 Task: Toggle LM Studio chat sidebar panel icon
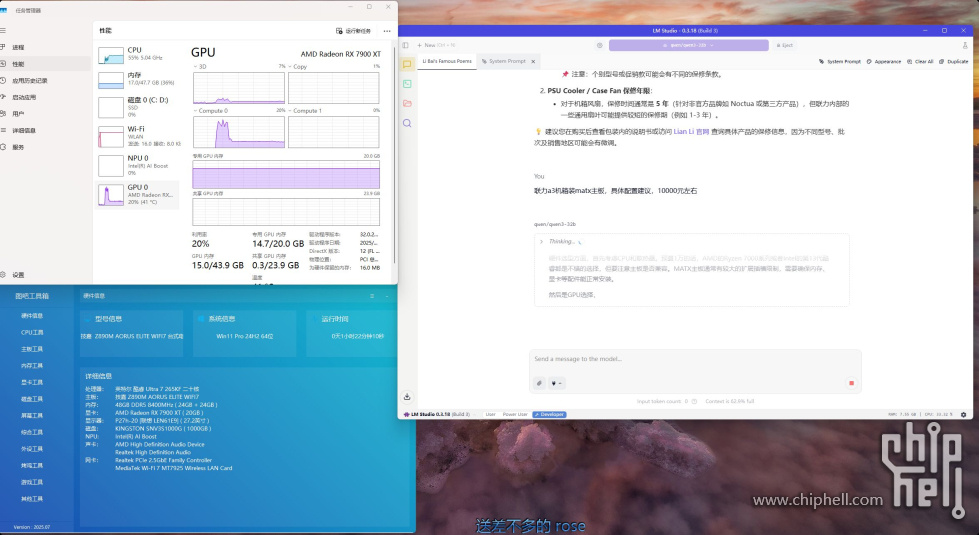405,45
